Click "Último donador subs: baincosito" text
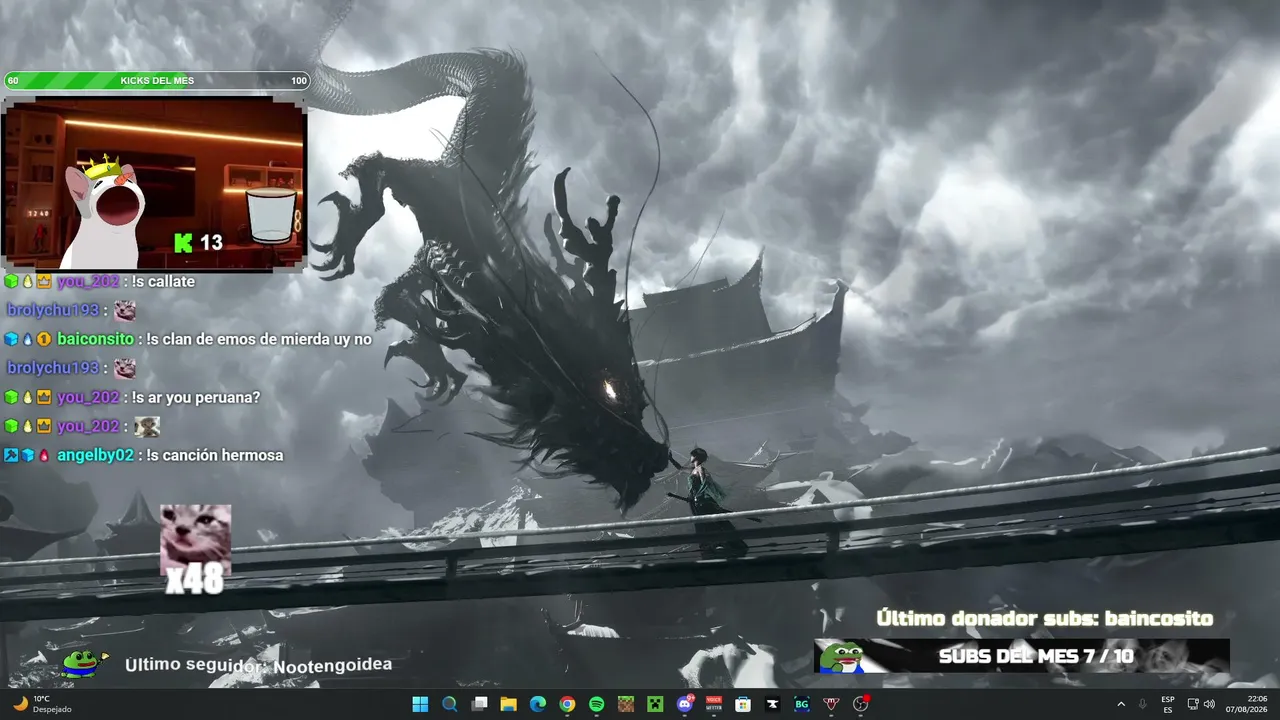Viewport: 1280px width, 720px height. tap(1045, 619)
